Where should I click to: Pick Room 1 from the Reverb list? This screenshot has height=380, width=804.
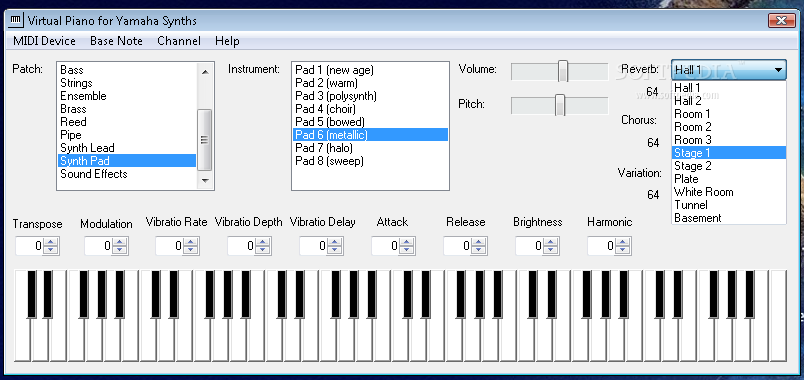point(729,114)
